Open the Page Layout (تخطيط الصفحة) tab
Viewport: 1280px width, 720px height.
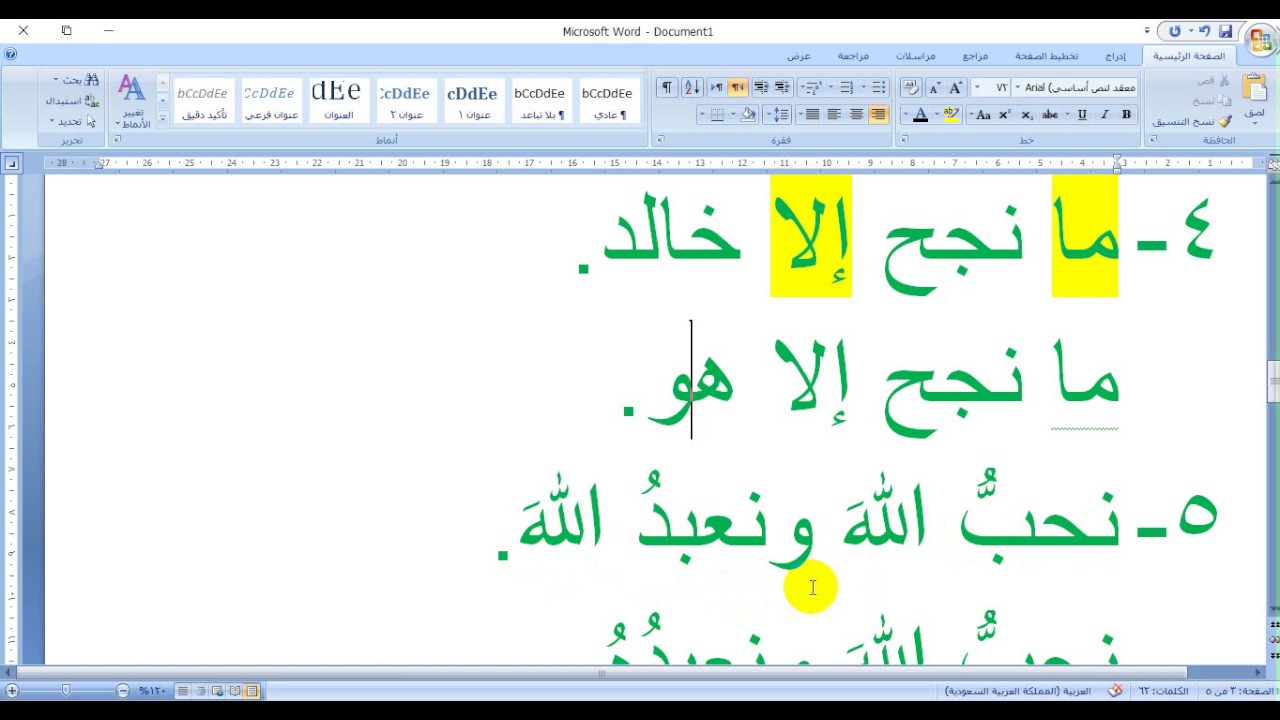(x=1046, y=56)
